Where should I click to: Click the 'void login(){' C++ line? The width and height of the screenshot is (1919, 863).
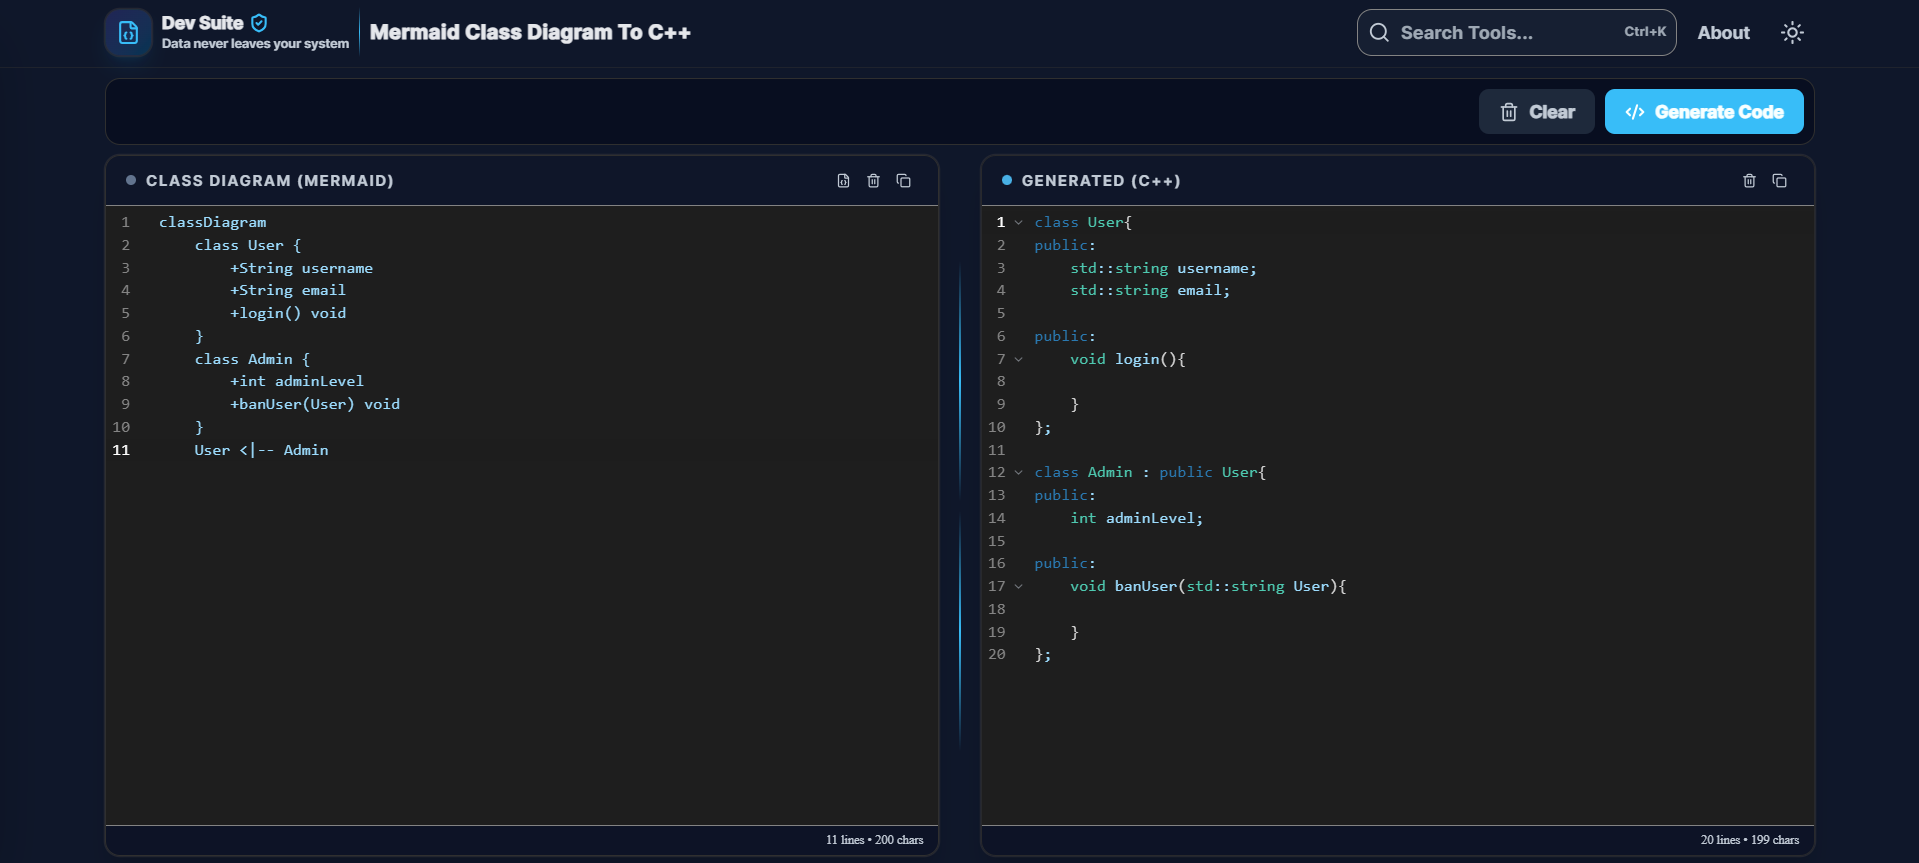coord(1128,359)
